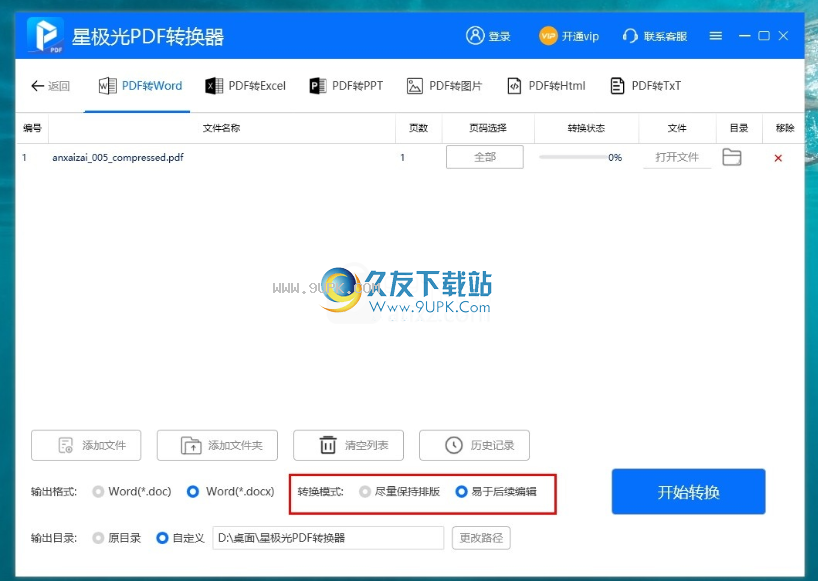Click the 历史记录 clock icon

point(454,445)
